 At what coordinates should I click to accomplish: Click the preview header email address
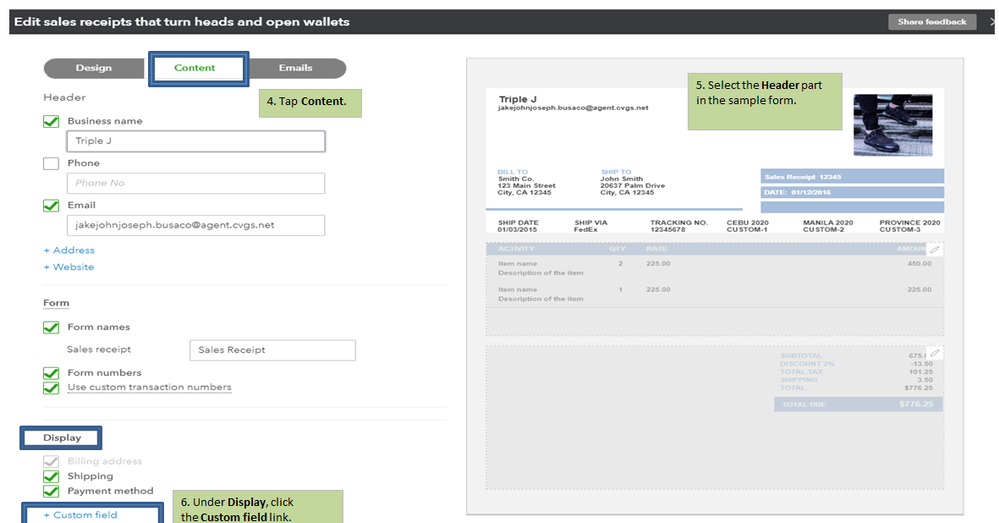click(x=573, y=108)
